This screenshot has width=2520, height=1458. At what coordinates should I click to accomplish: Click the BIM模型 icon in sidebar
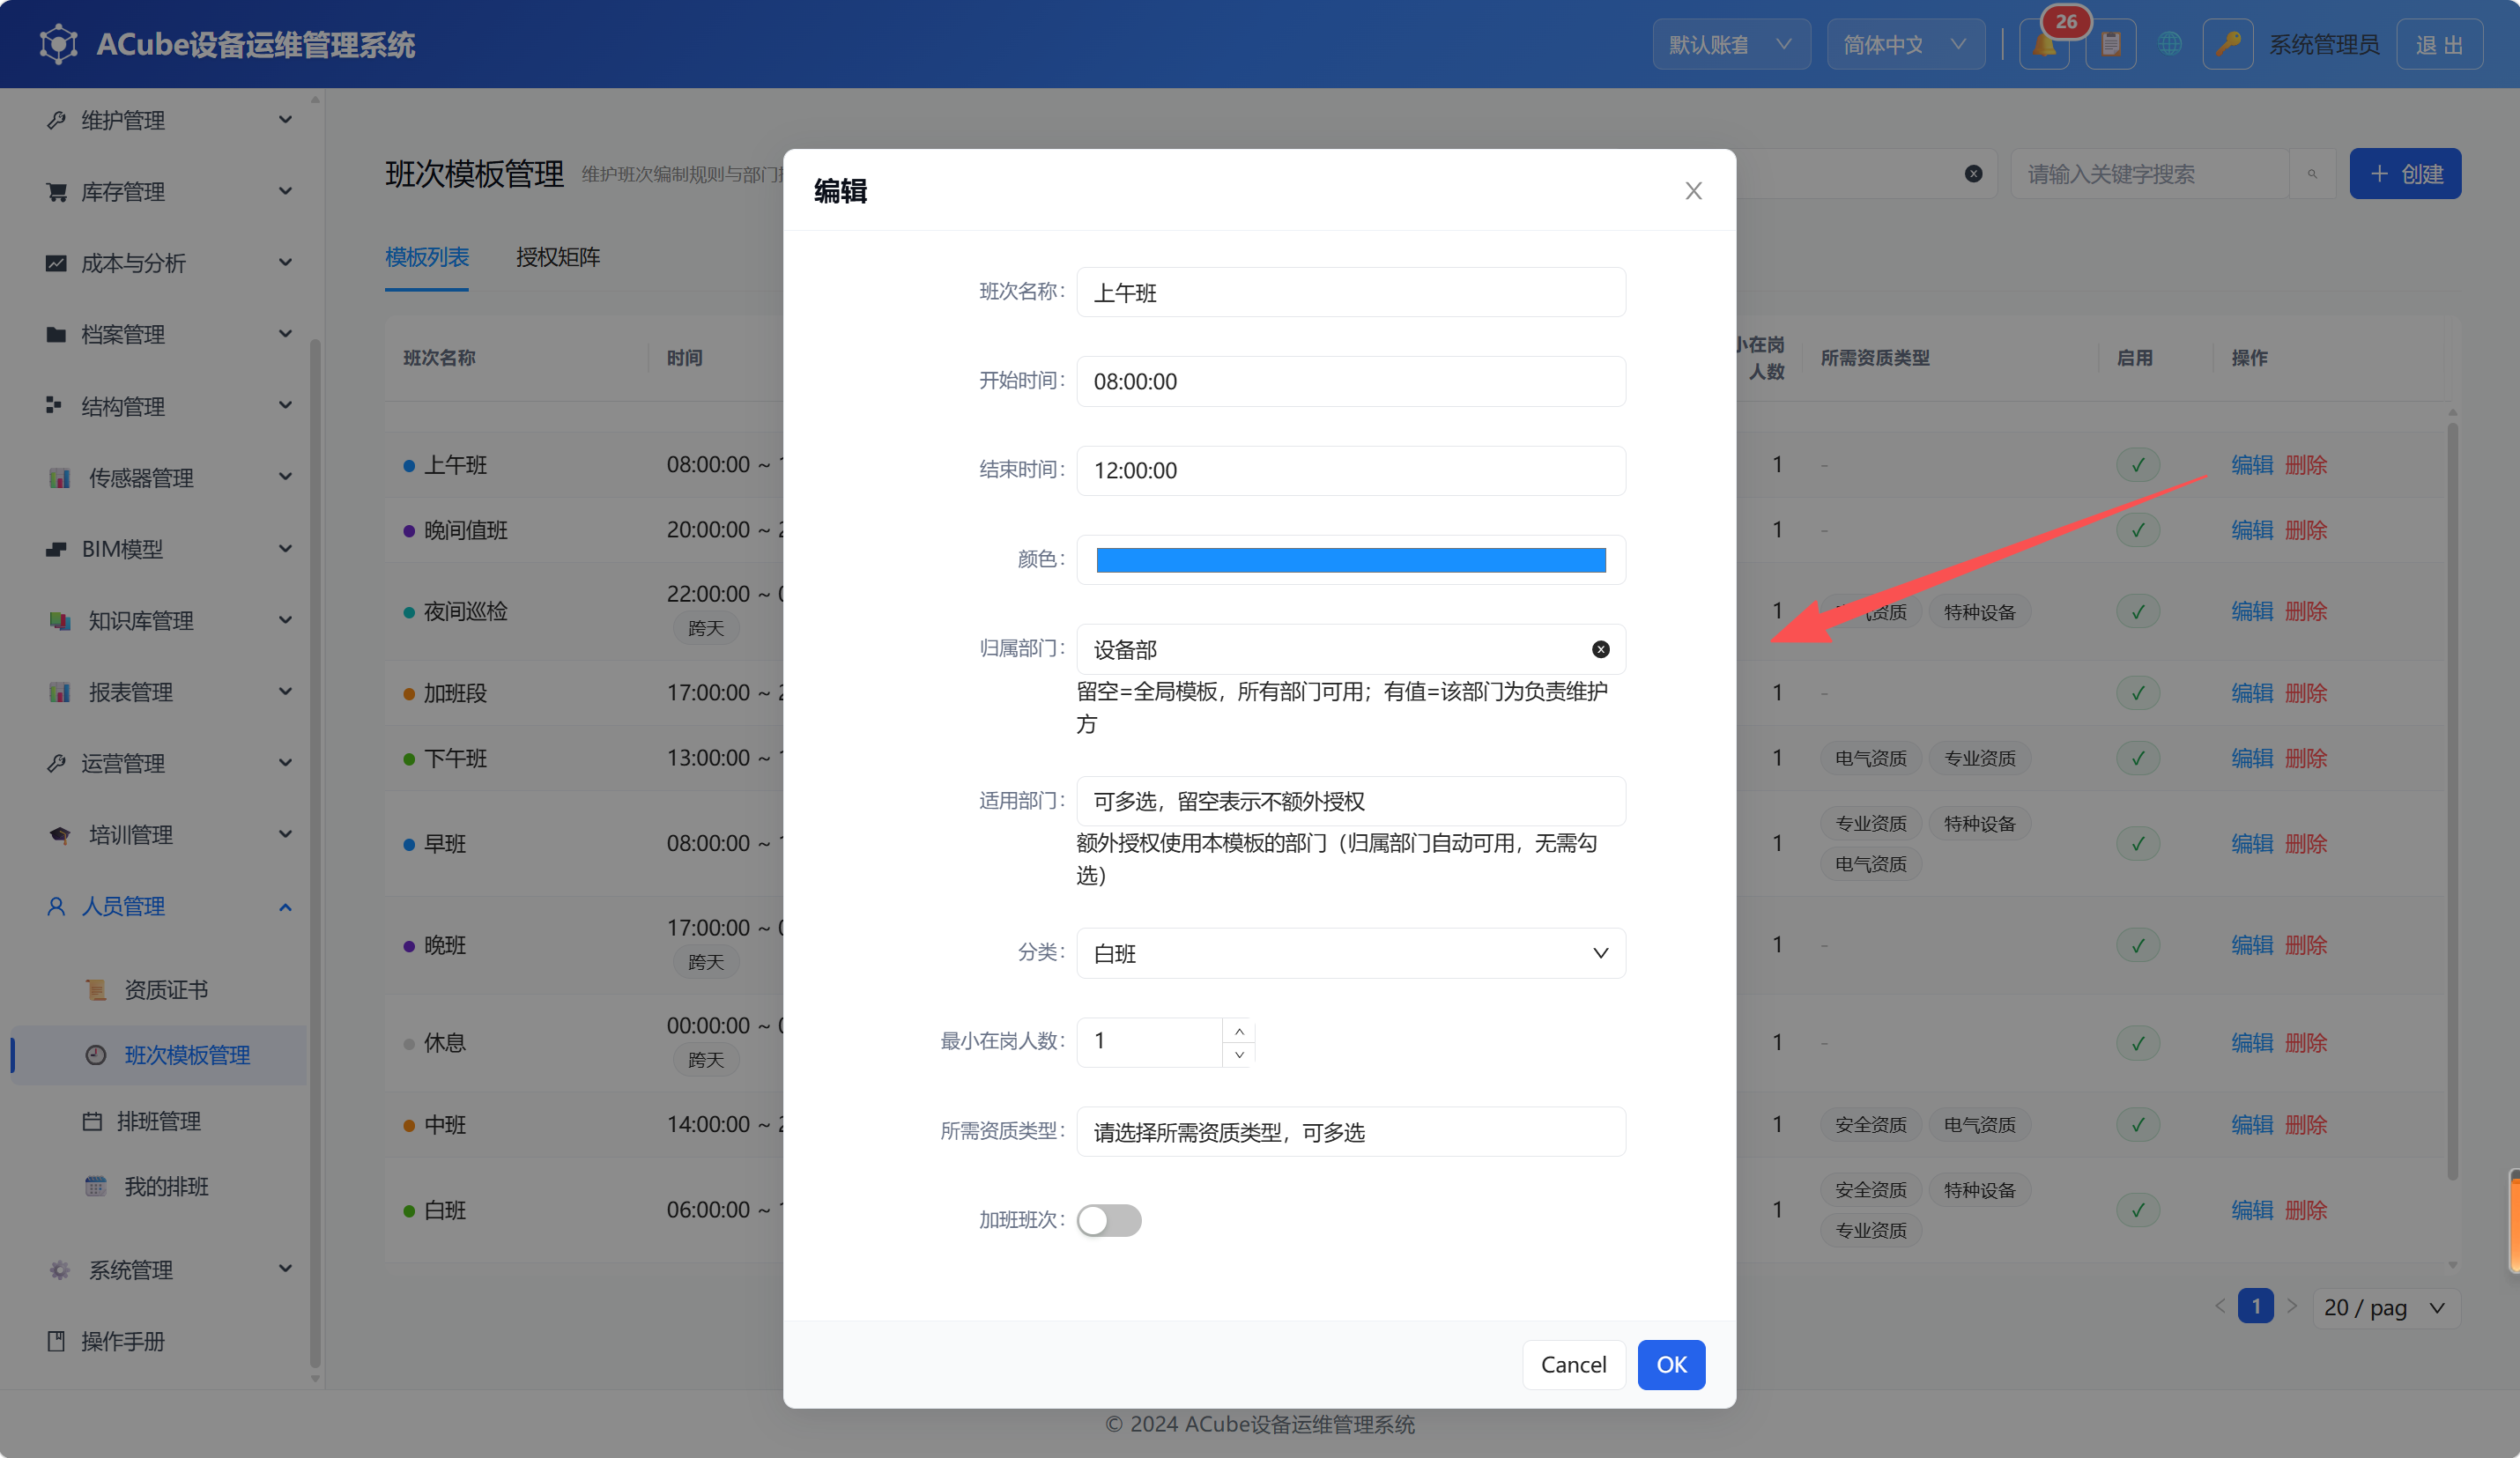56,549
